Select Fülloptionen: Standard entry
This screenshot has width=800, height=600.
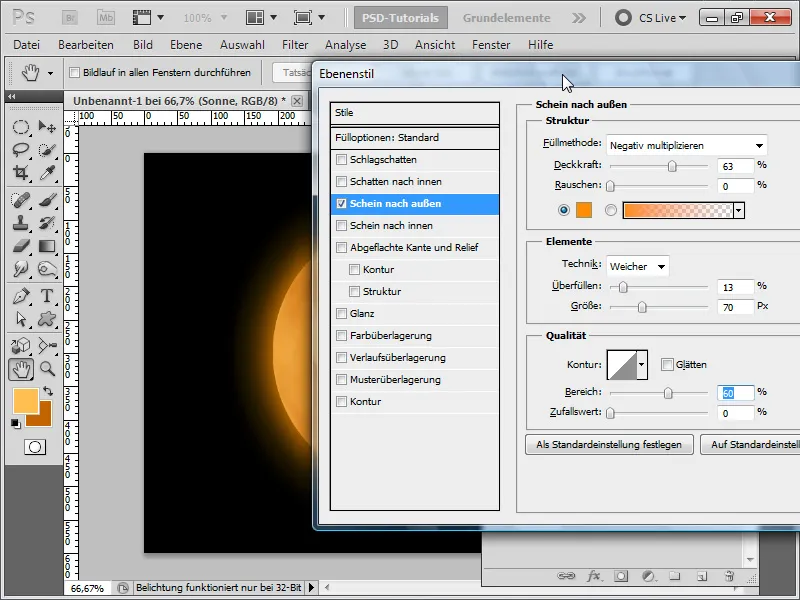414,138
